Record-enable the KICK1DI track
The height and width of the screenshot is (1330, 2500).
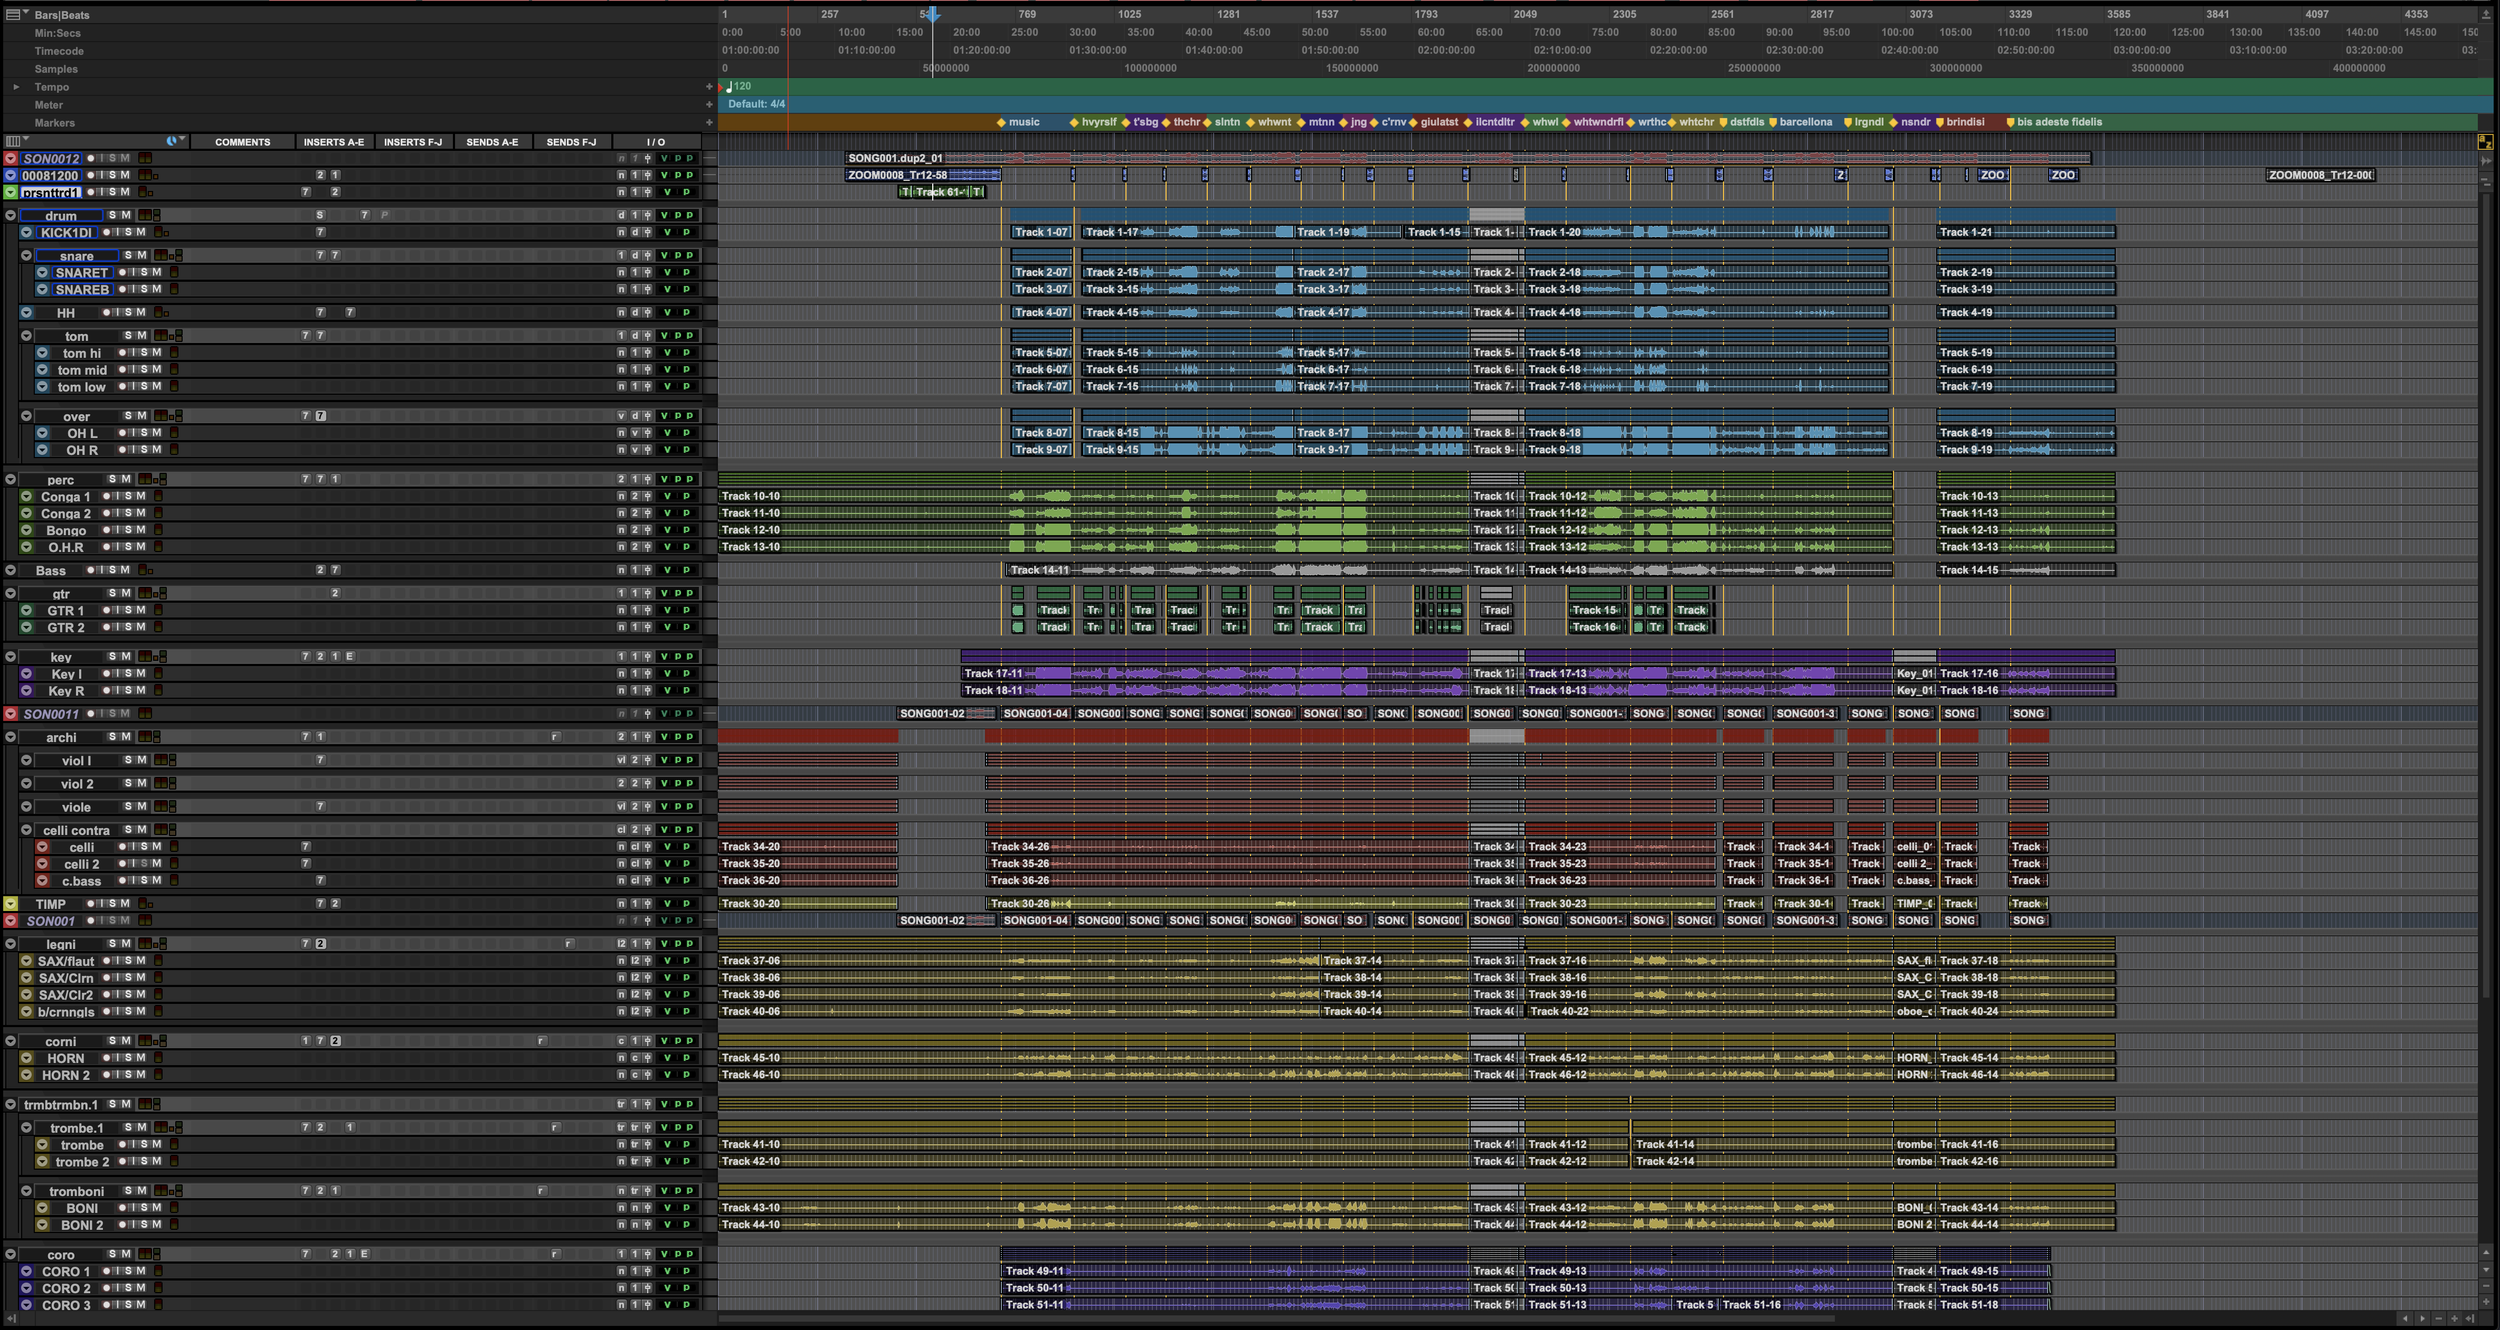[x=107, y=232]
